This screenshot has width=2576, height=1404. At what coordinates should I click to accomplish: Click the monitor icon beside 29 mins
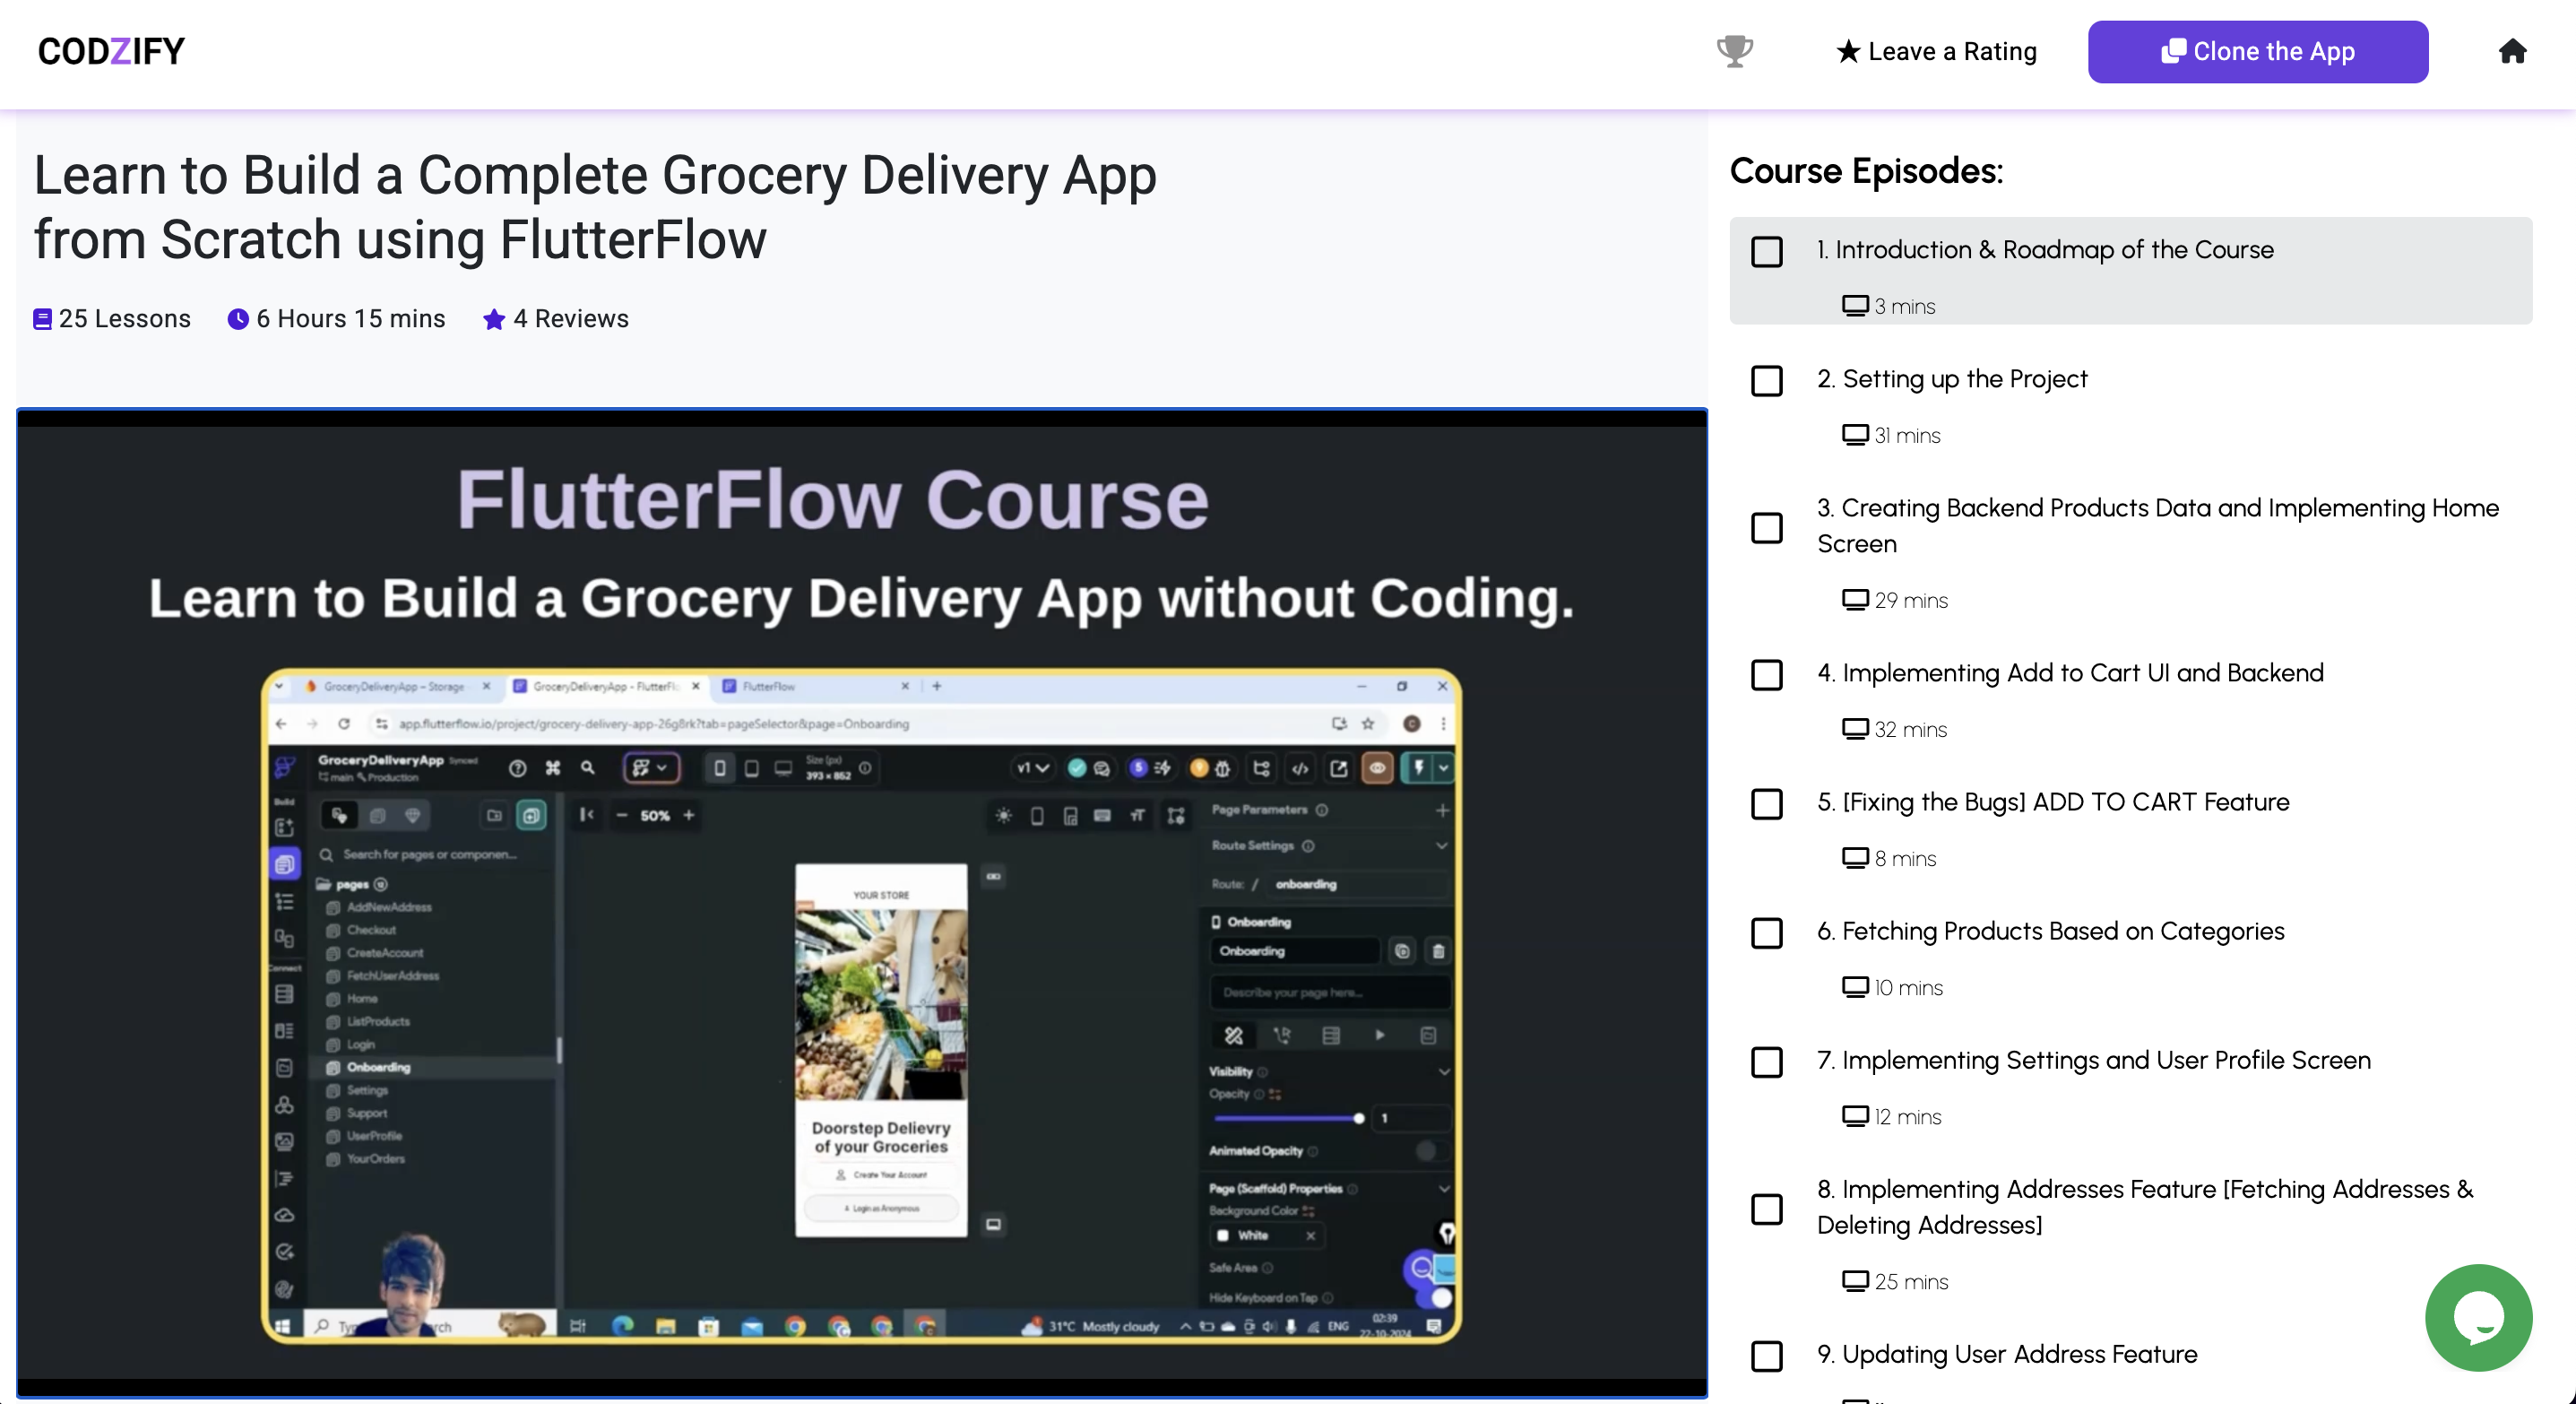(1855, 599)
